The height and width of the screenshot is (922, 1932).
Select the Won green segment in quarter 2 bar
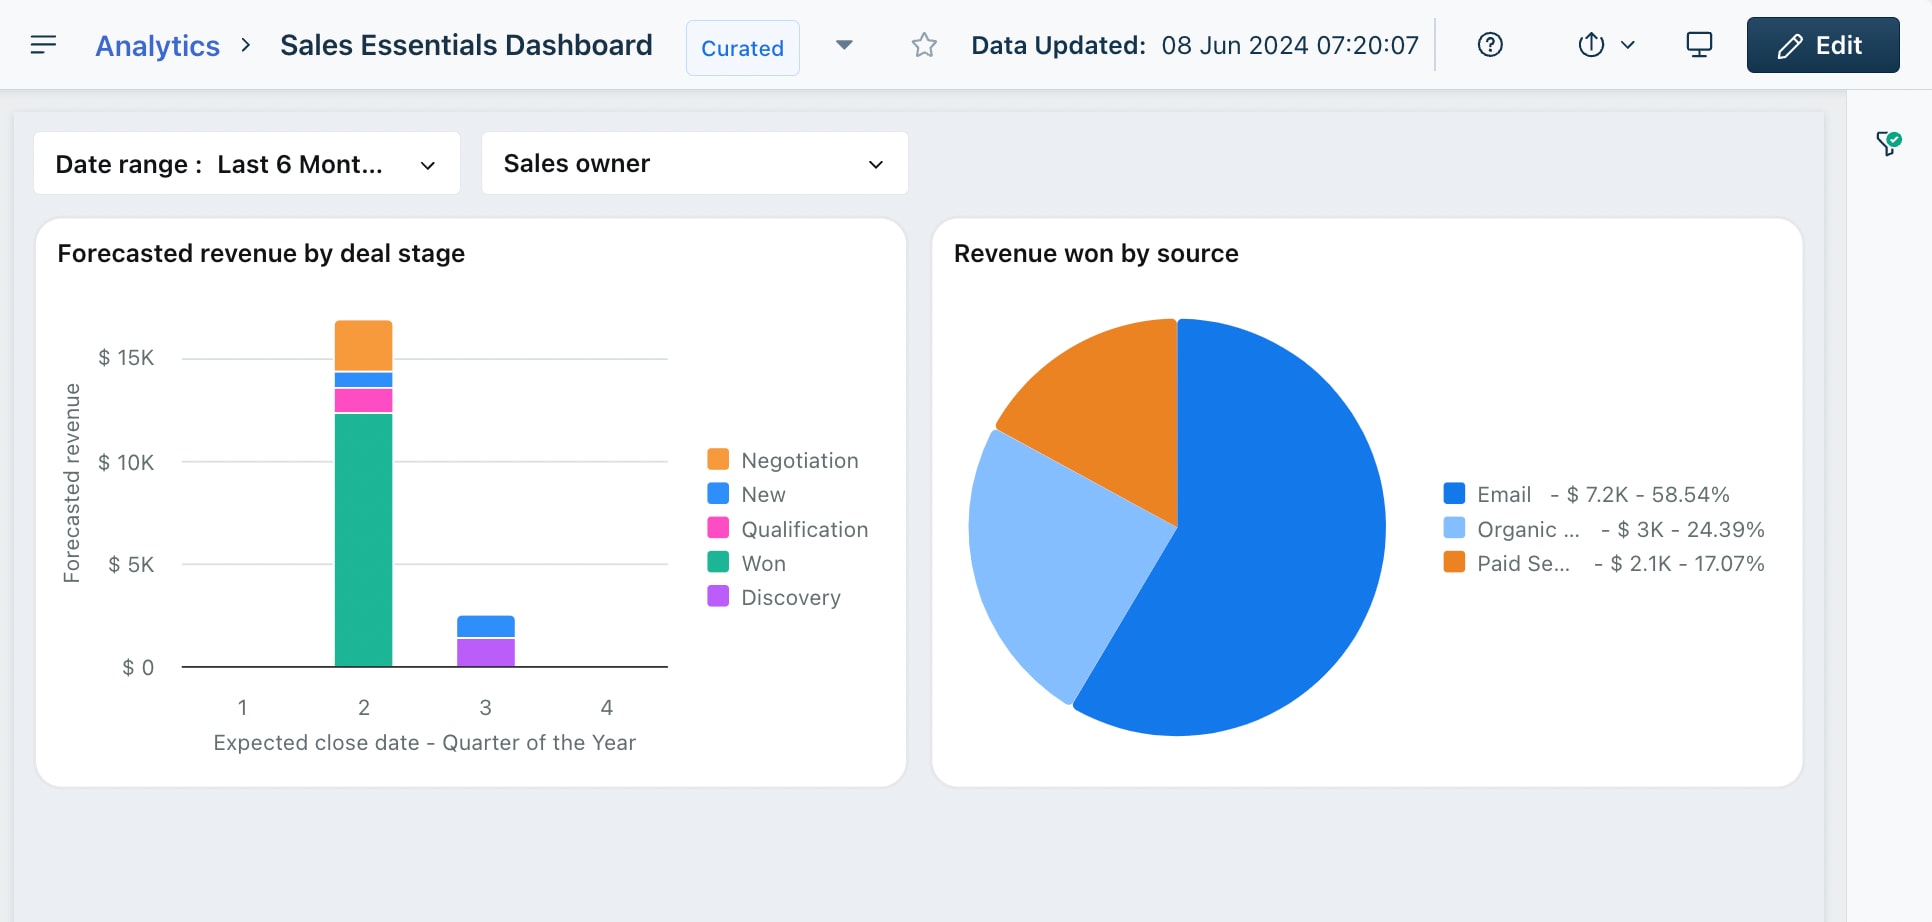(363, 540)
